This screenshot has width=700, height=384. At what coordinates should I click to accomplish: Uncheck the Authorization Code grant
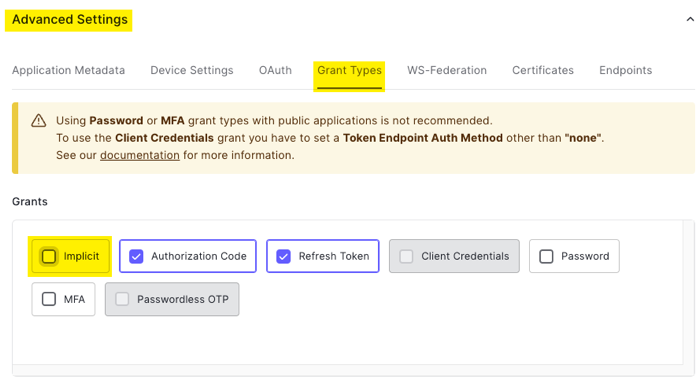(x=136, y=256)
